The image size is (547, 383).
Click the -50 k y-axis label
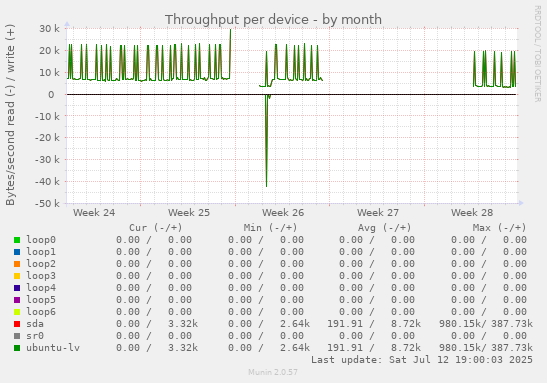pos(47,203)
